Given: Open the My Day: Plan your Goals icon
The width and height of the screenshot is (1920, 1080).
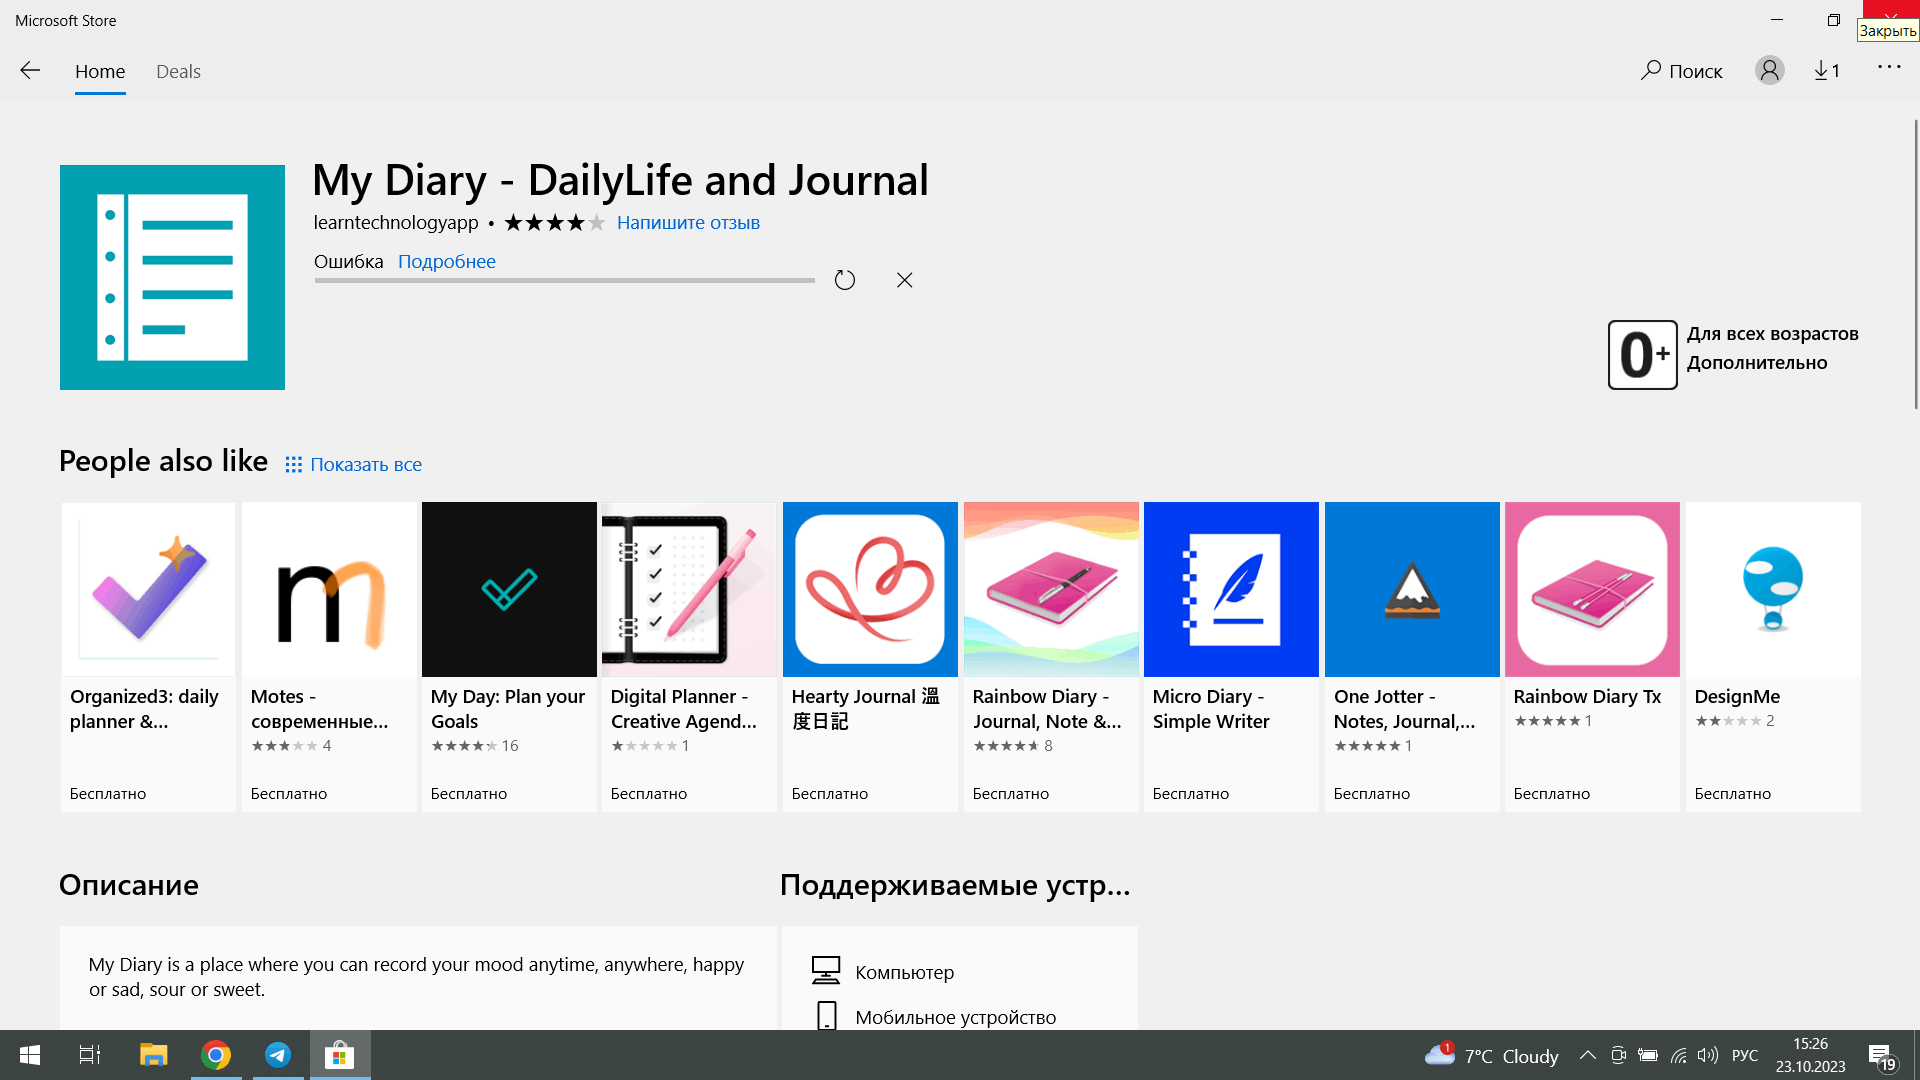Looking at the screenshot, I should pyautogui.click(x=509, y=589).
